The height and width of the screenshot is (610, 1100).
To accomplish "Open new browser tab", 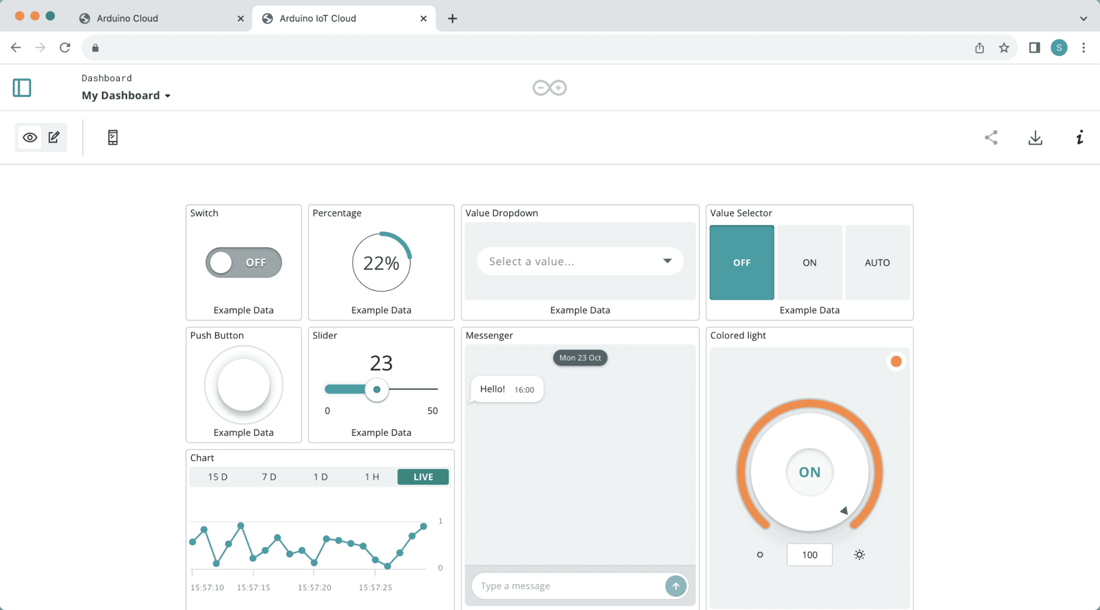I will click(x=452, y=18).
